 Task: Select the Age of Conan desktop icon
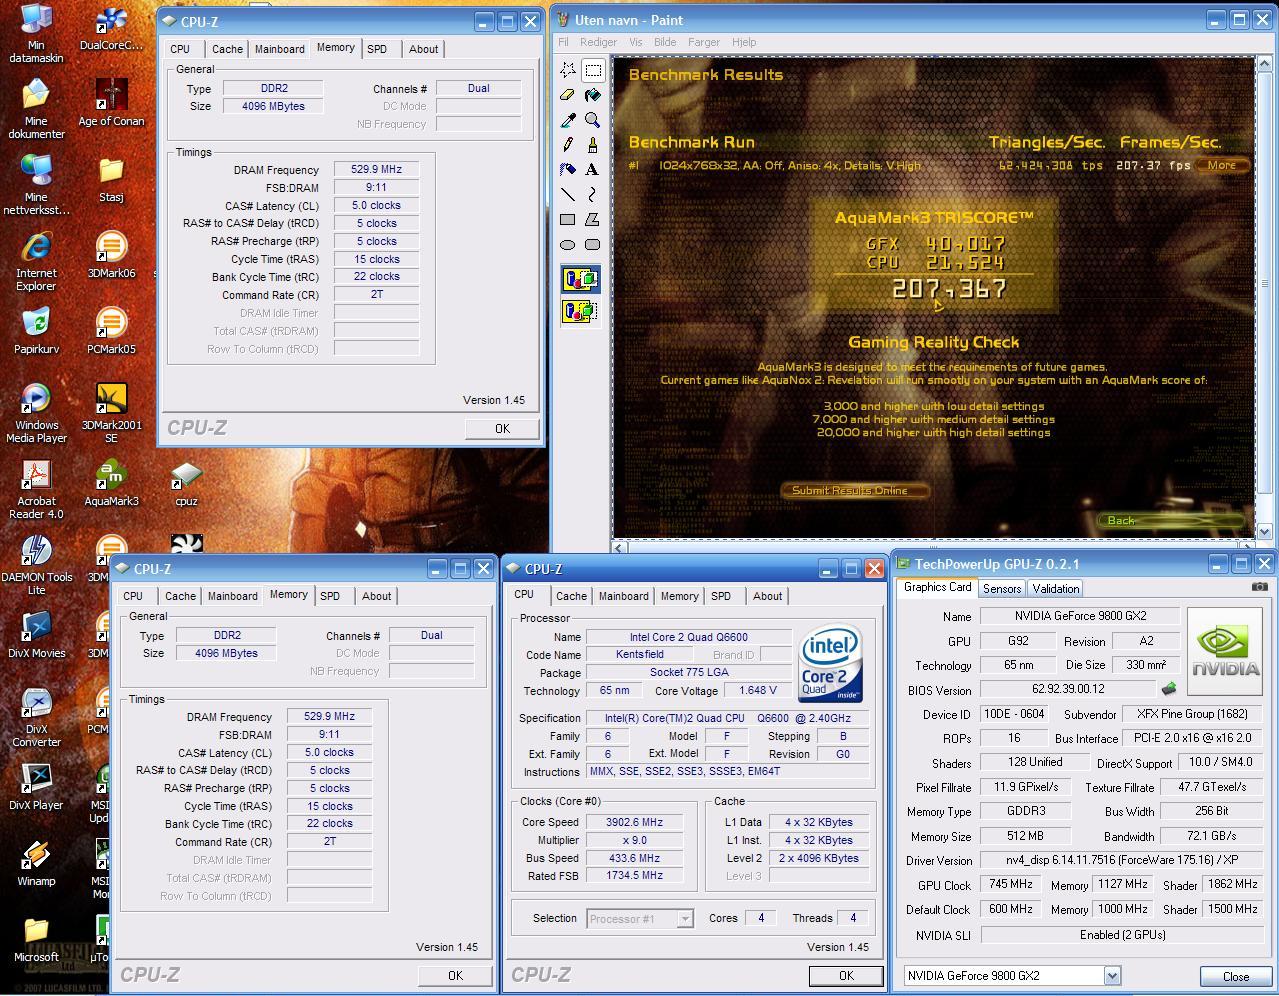pyautogui.click(x=111, y=103)
